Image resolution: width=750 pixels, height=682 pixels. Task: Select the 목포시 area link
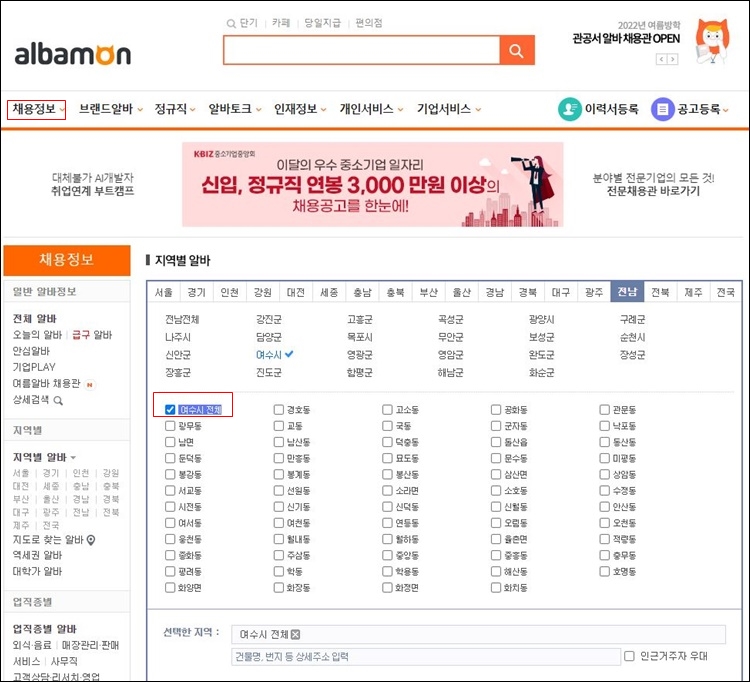pos(360,337)
